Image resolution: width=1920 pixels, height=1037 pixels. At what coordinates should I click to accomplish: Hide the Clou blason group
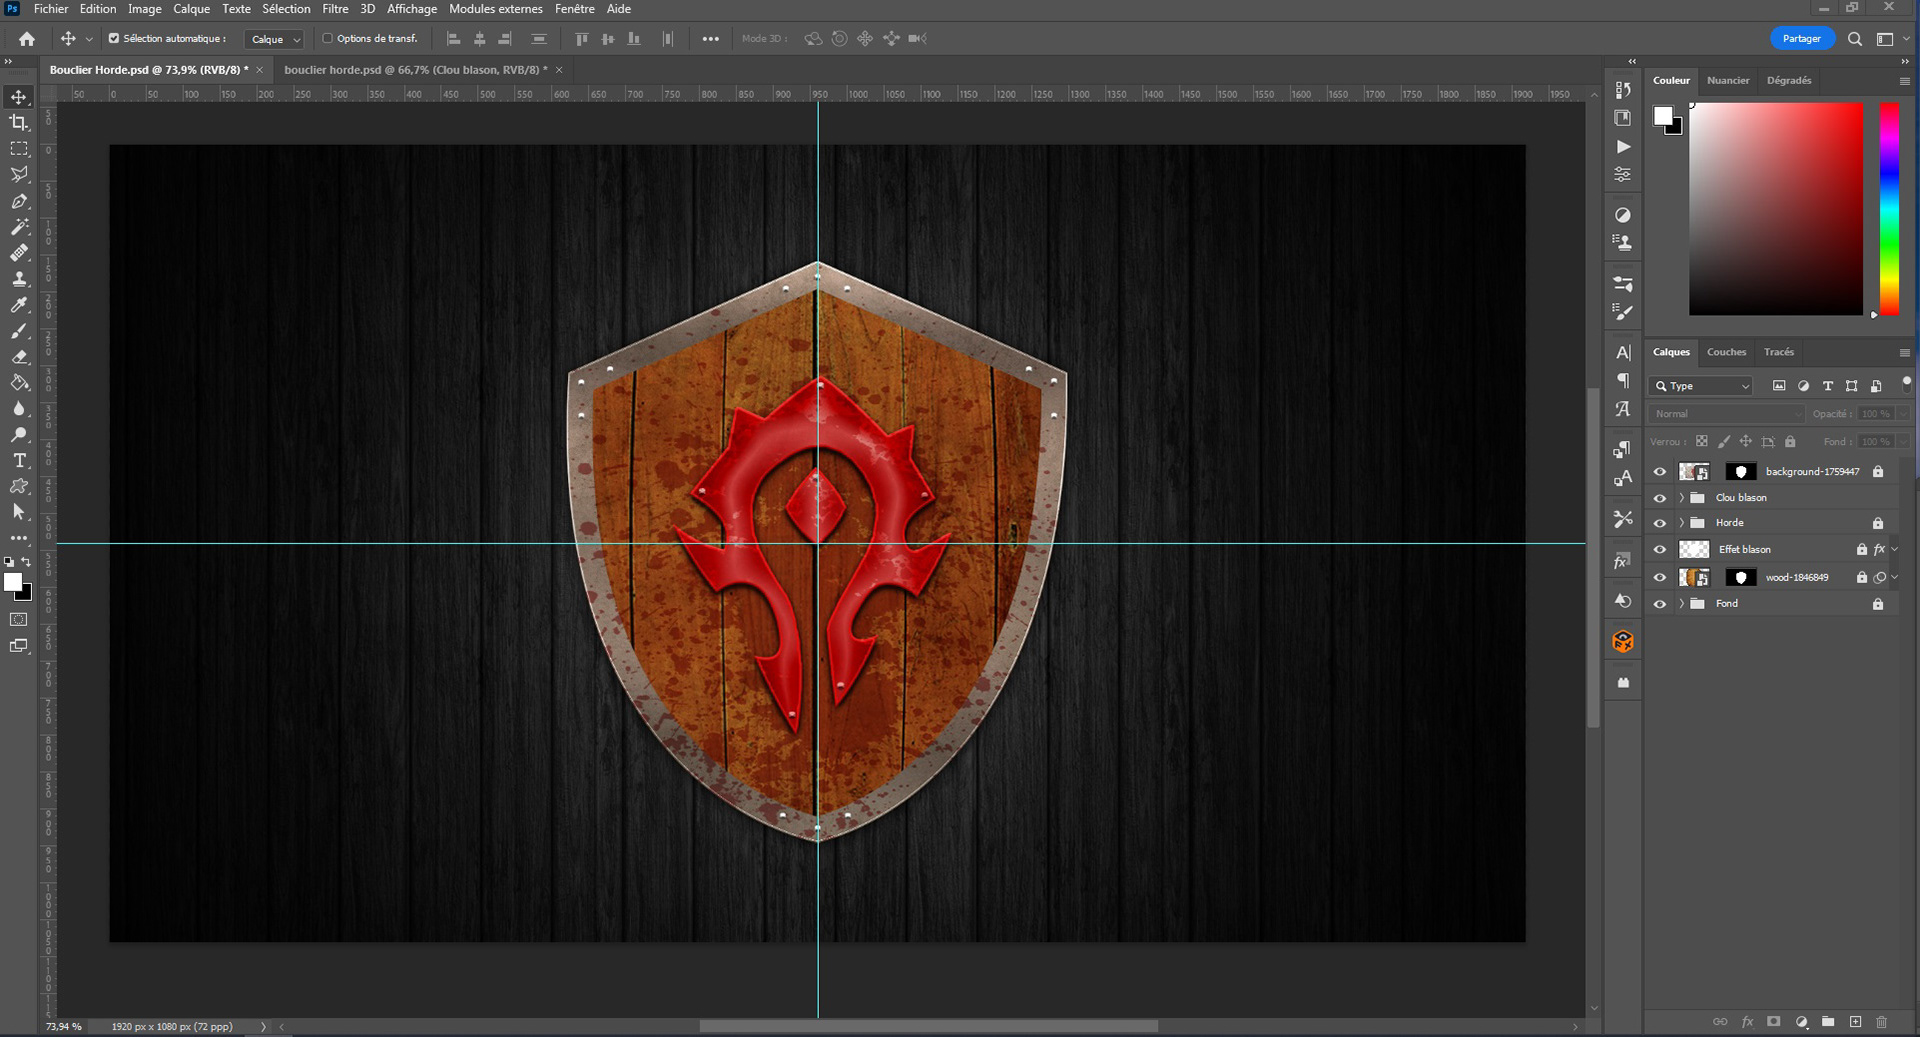[x=1660, y=498]
